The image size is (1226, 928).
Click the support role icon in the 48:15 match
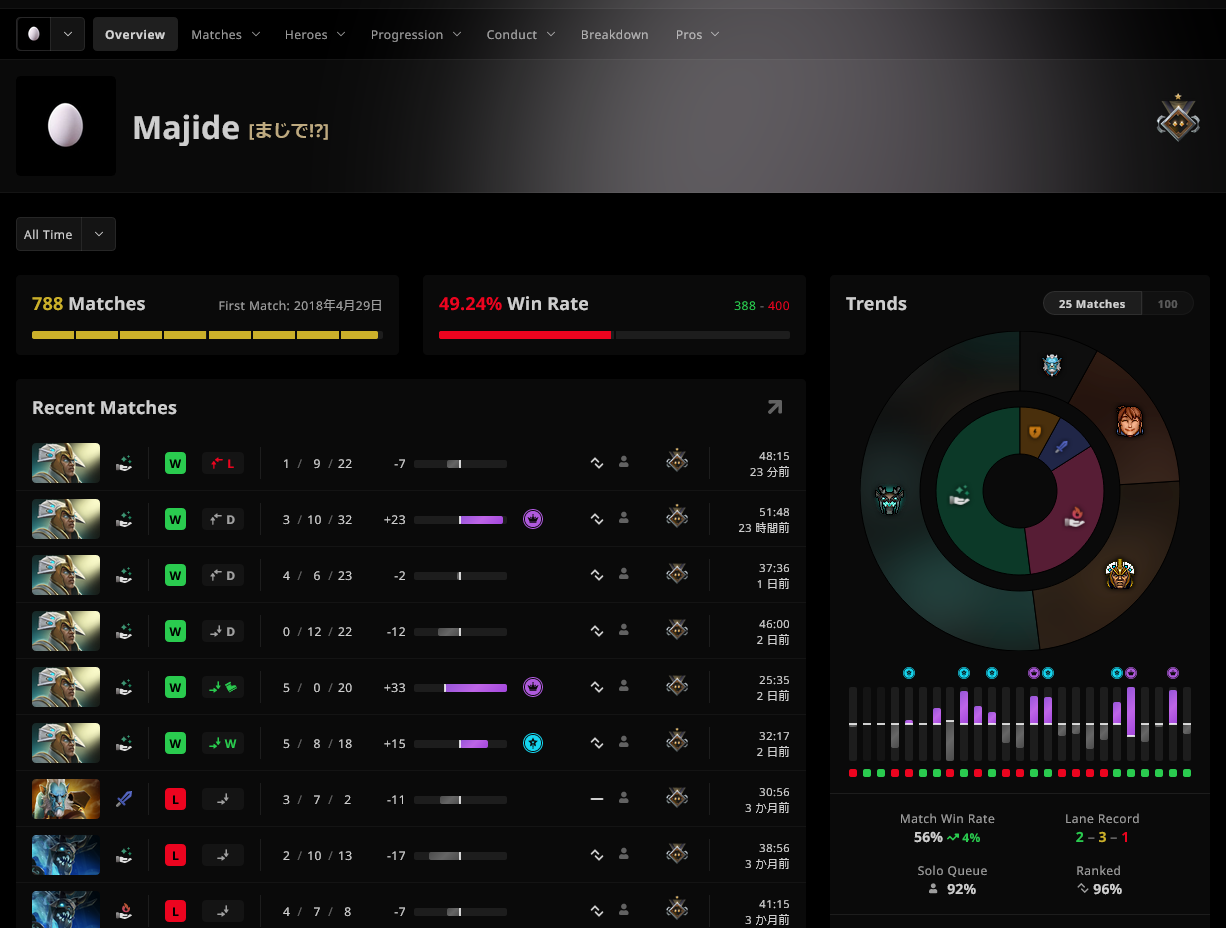pyautogui.click(x=124, y=463)
